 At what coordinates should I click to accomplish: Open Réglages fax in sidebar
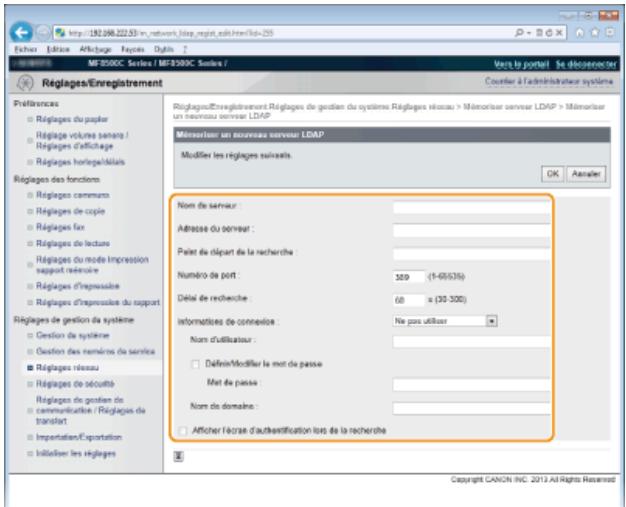(x=60, y=227)
